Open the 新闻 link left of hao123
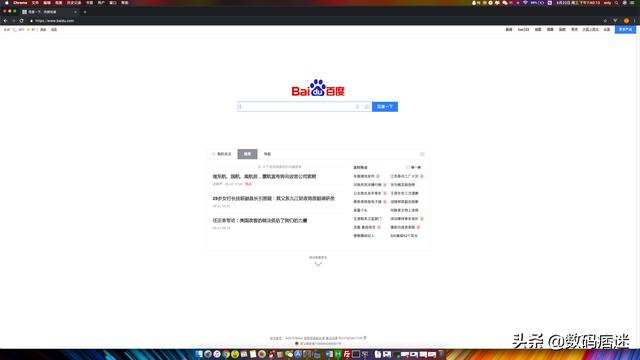The image size is (640, 360). pos(509,30)
